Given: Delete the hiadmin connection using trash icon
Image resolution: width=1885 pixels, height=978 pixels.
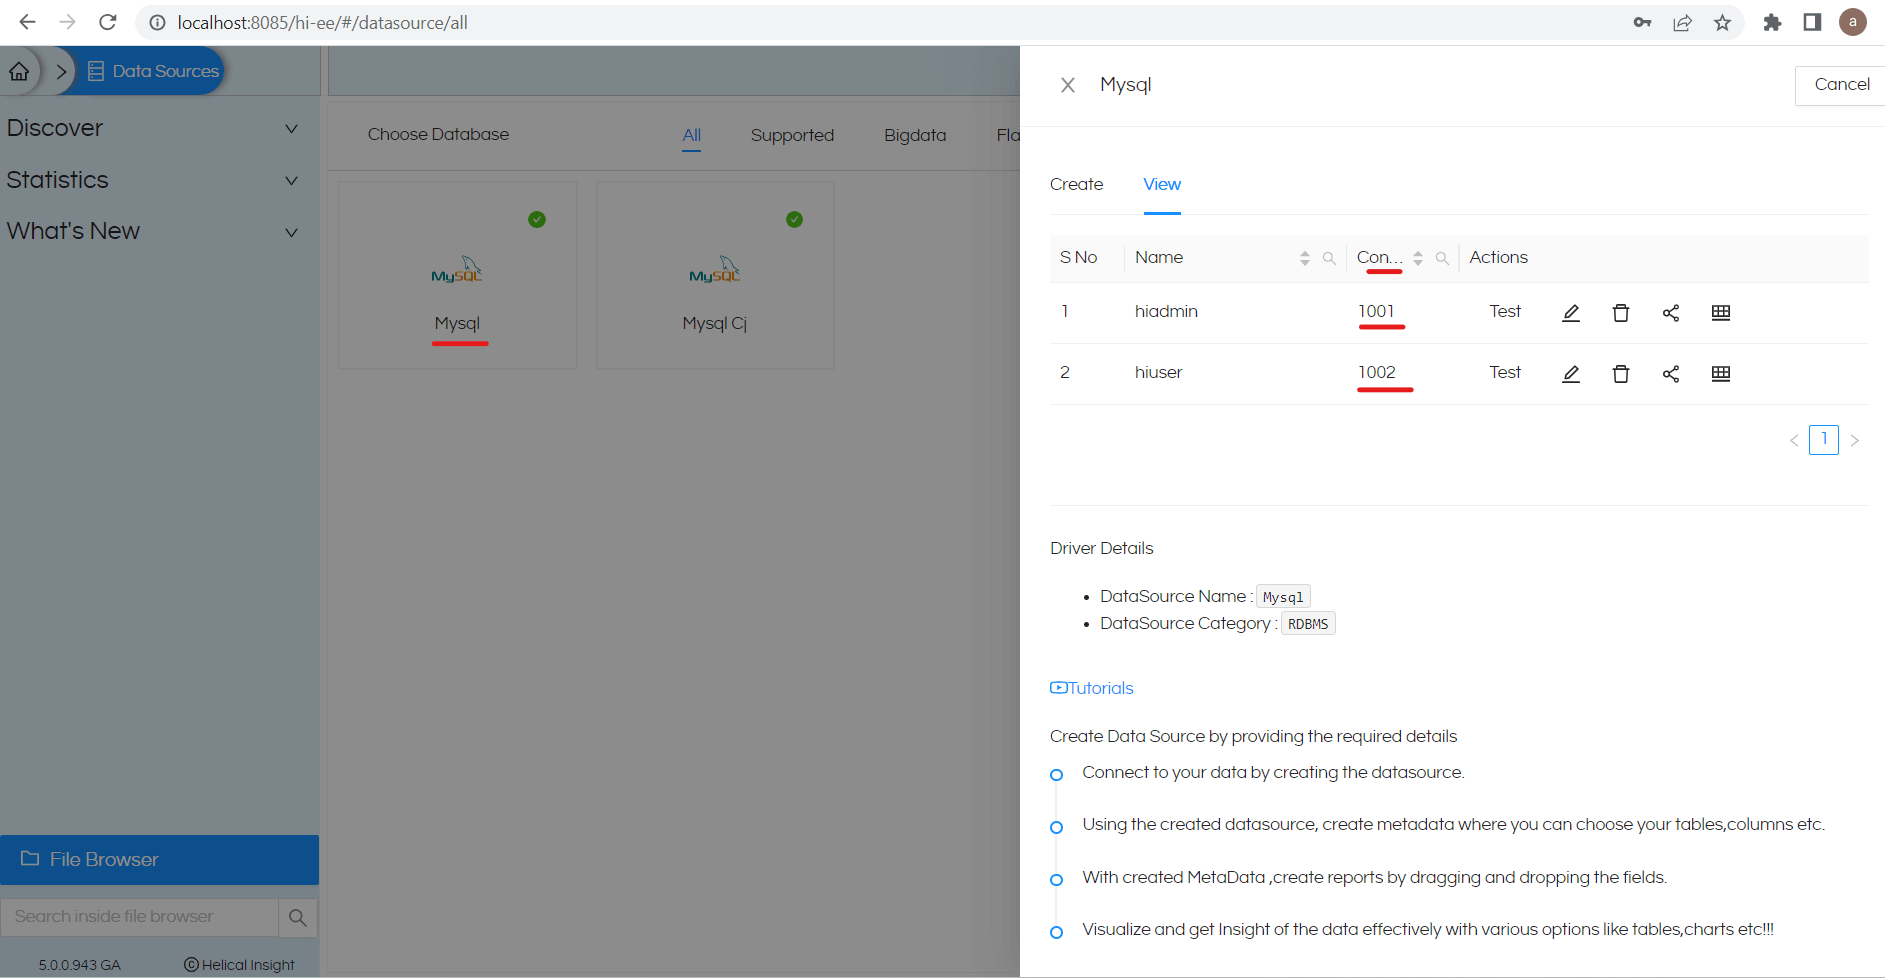Looking at the screenshot, I should point(1621,313).
